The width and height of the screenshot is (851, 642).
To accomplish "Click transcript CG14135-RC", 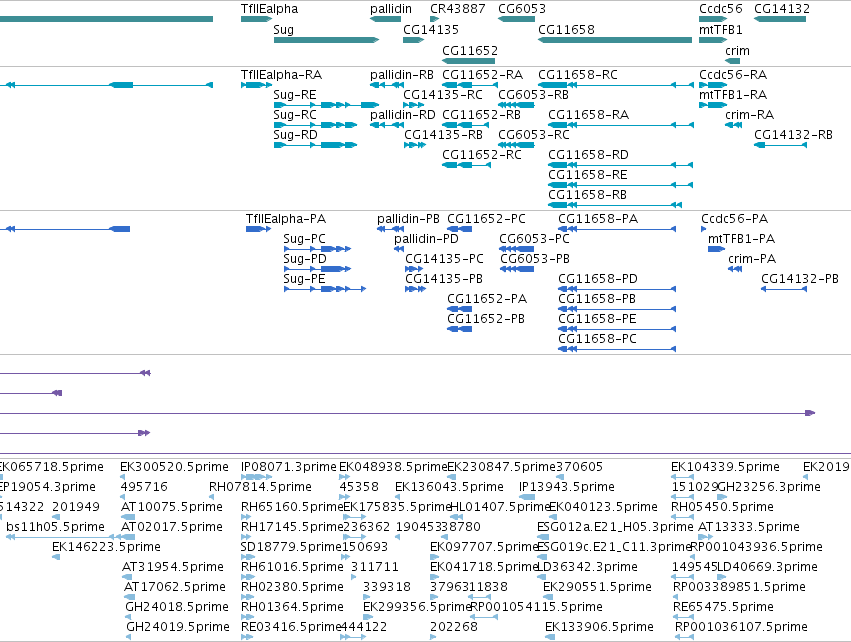I will point(443,94).
